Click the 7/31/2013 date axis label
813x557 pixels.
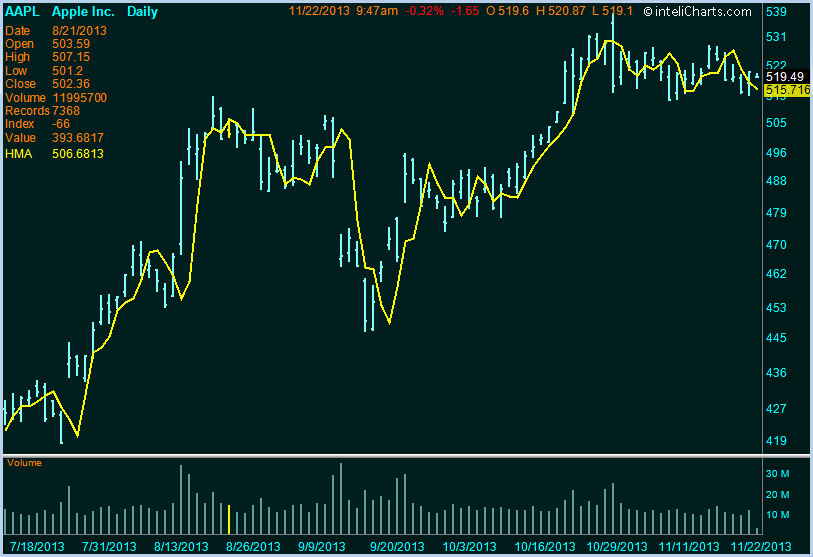(x=109, y=547)
